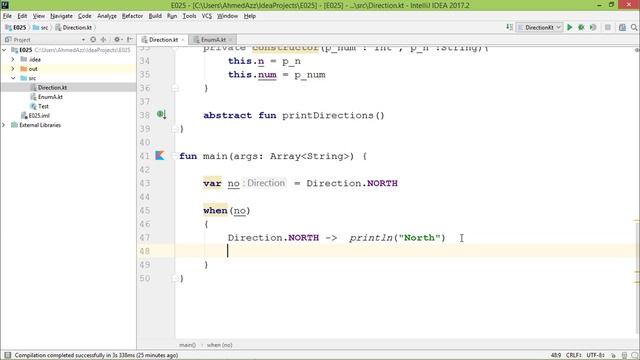Open the VCS menu
640x360 pixels.
[x=207, y=16]
